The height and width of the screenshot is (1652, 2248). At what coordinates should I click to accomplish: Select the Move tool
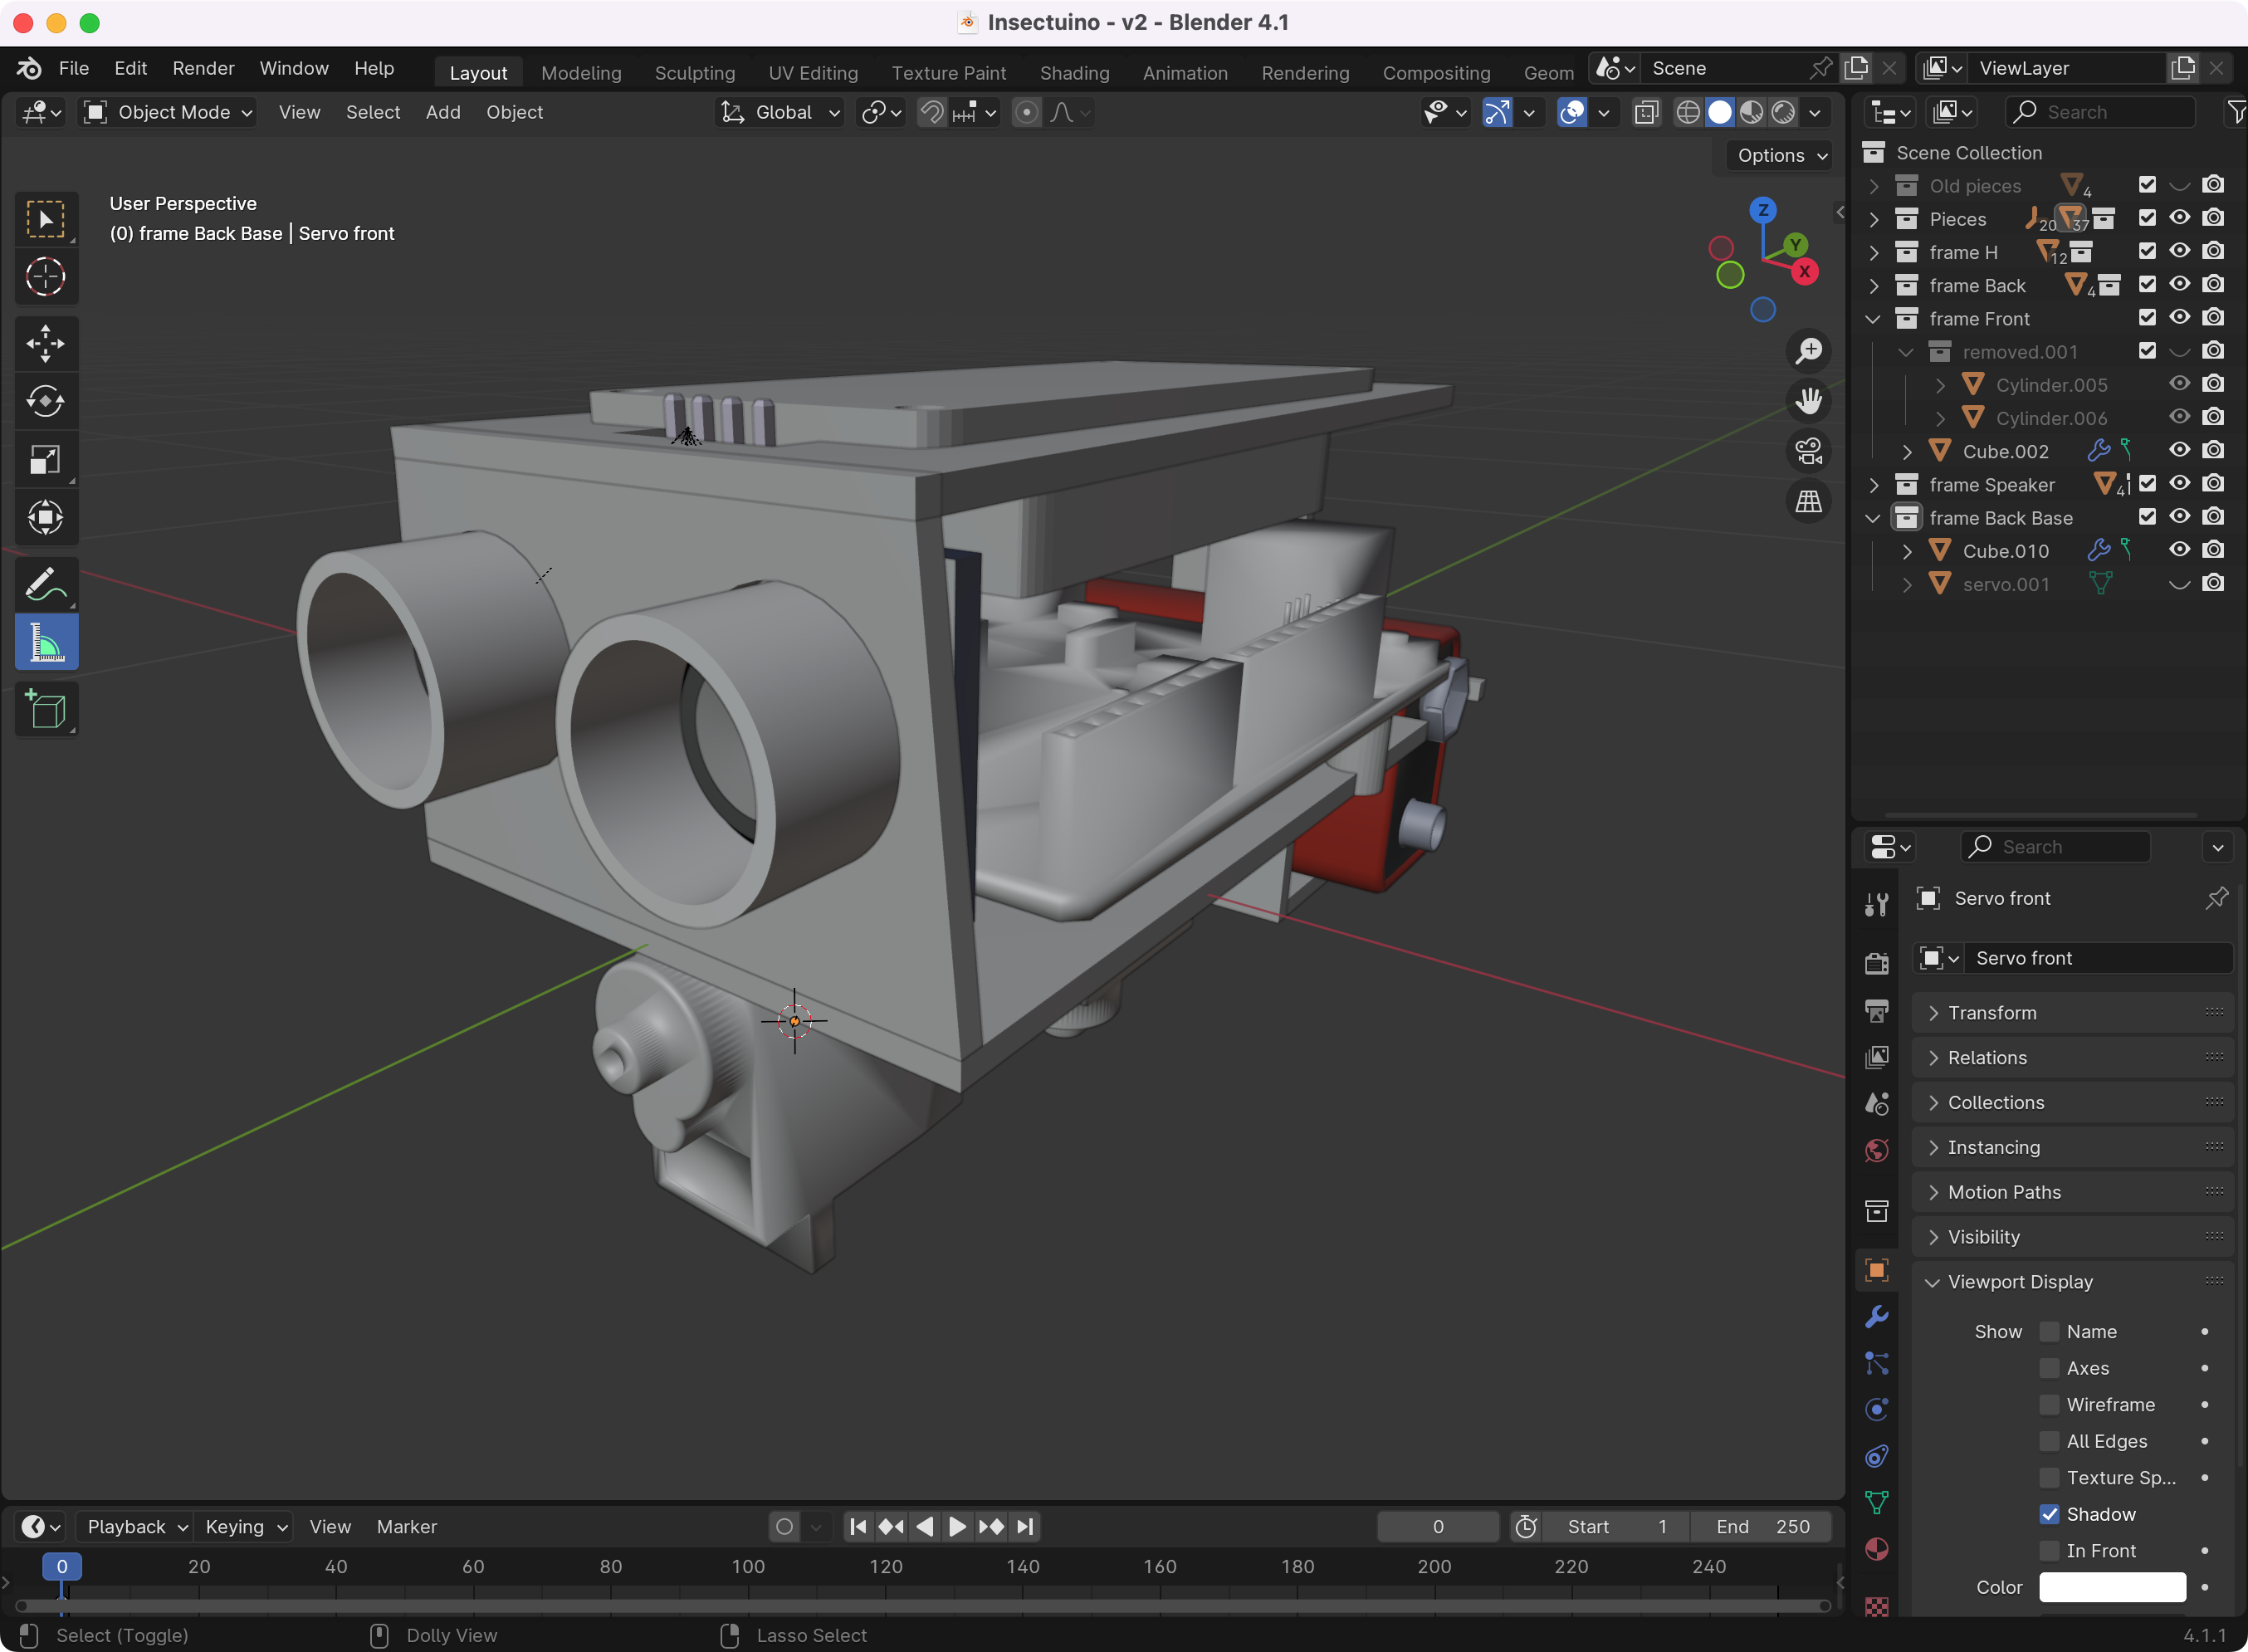point(46,343)
